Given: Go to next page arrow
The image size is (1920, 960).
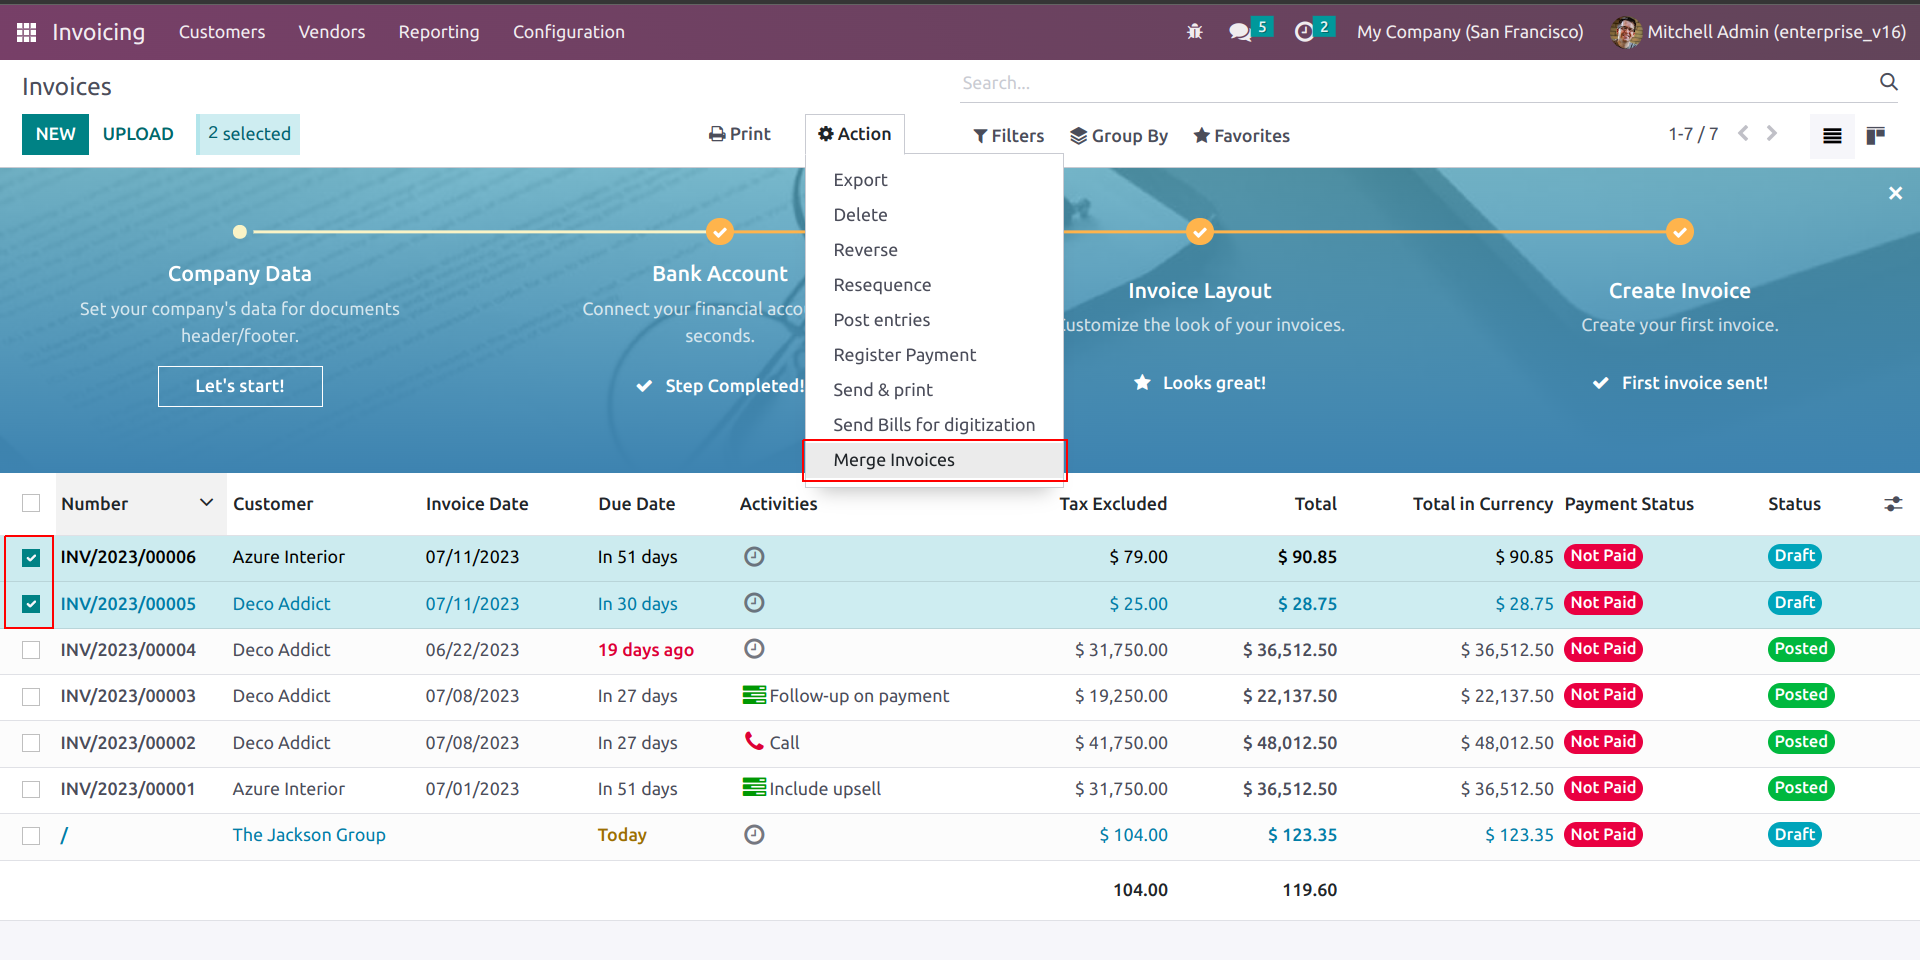Looking at the screenshot, I should coord(1772,133).
